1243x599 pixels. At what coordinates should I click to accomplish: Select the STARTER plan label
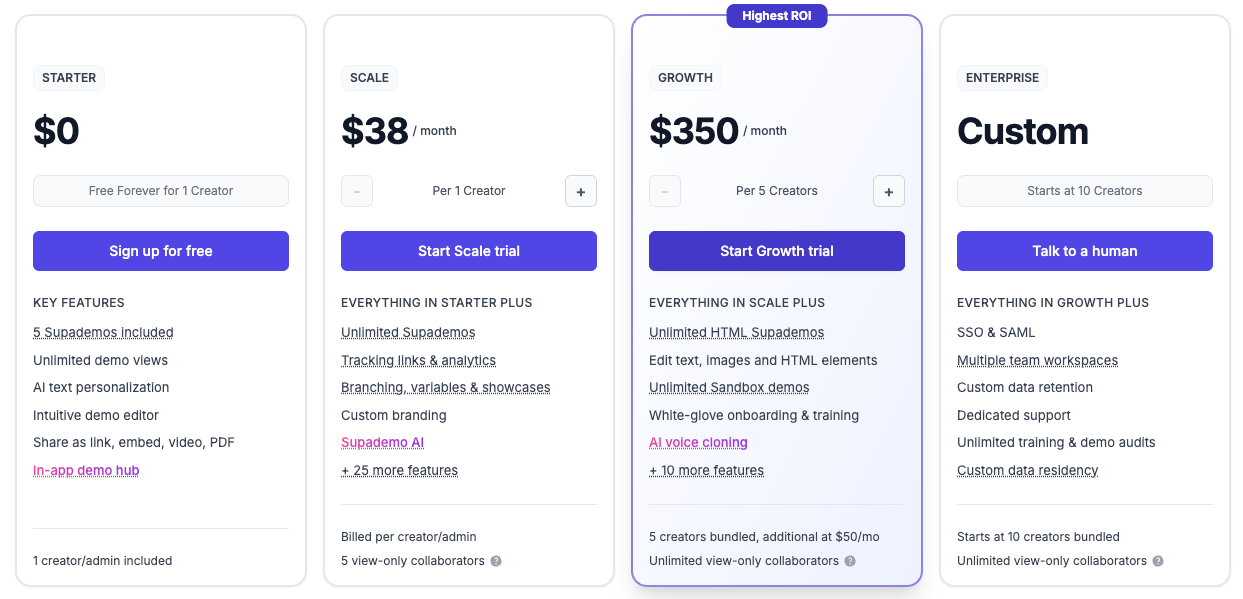pos(68,78)
